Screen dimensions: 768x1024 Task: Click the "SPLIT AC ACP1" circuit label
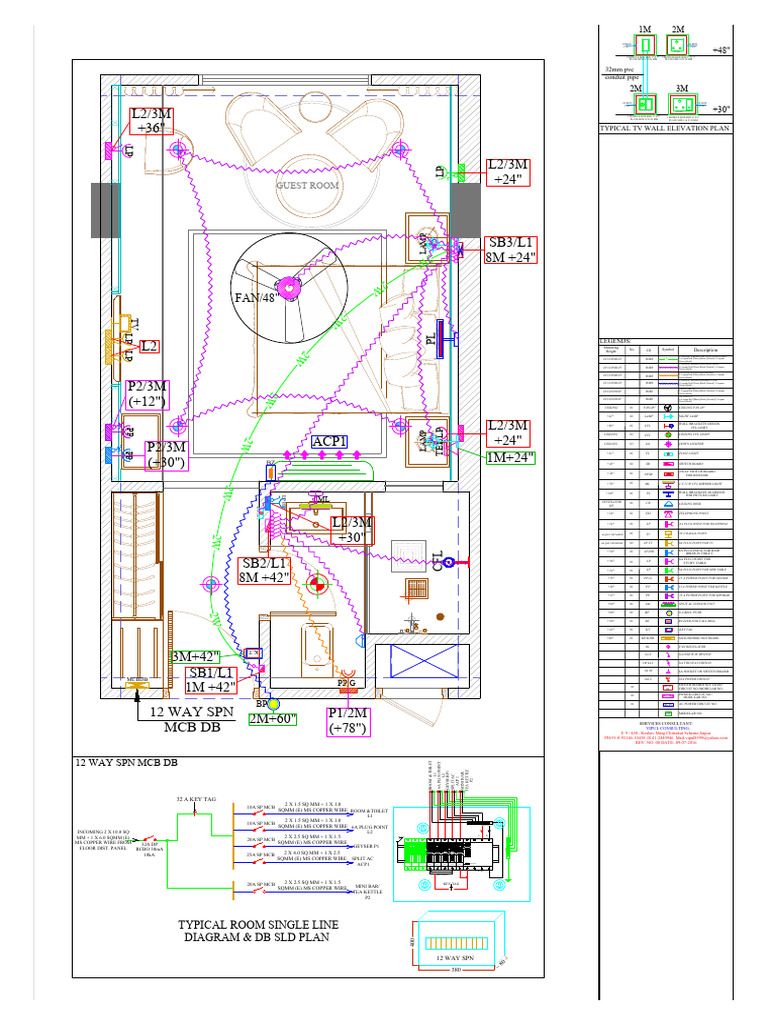tap(363, 861)
